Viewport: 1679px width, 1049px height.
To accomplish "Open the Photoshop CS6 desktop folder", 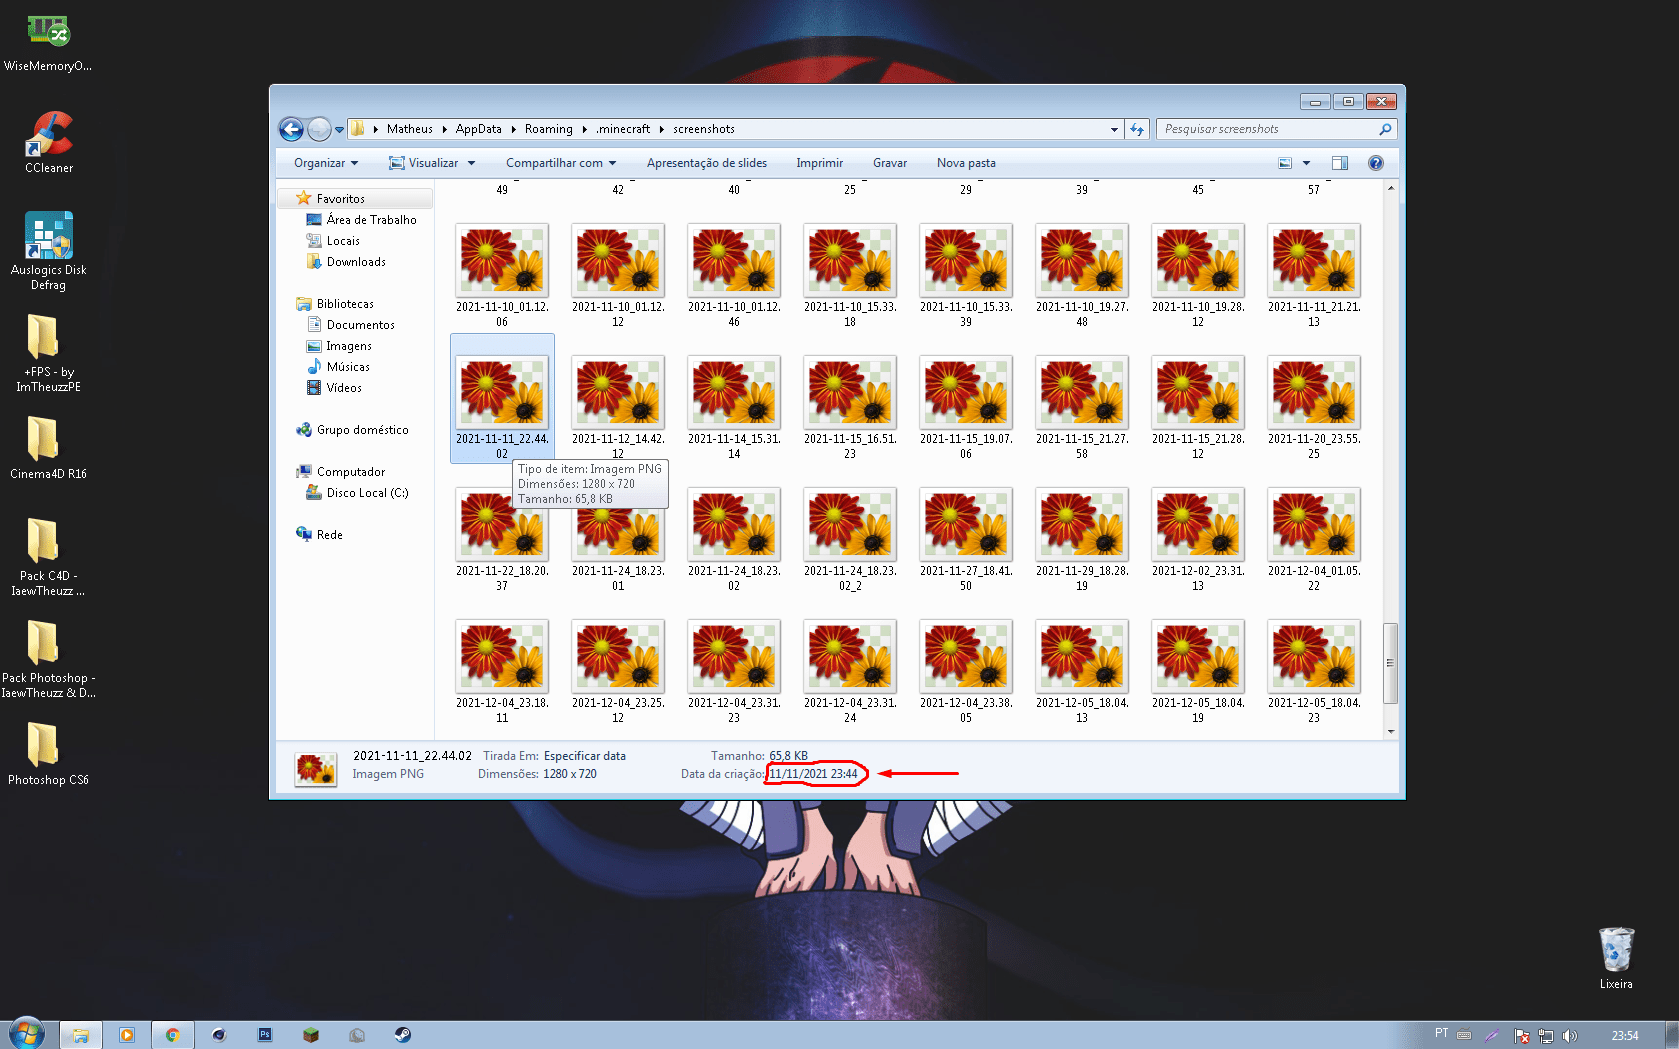I will coord(48,754).
